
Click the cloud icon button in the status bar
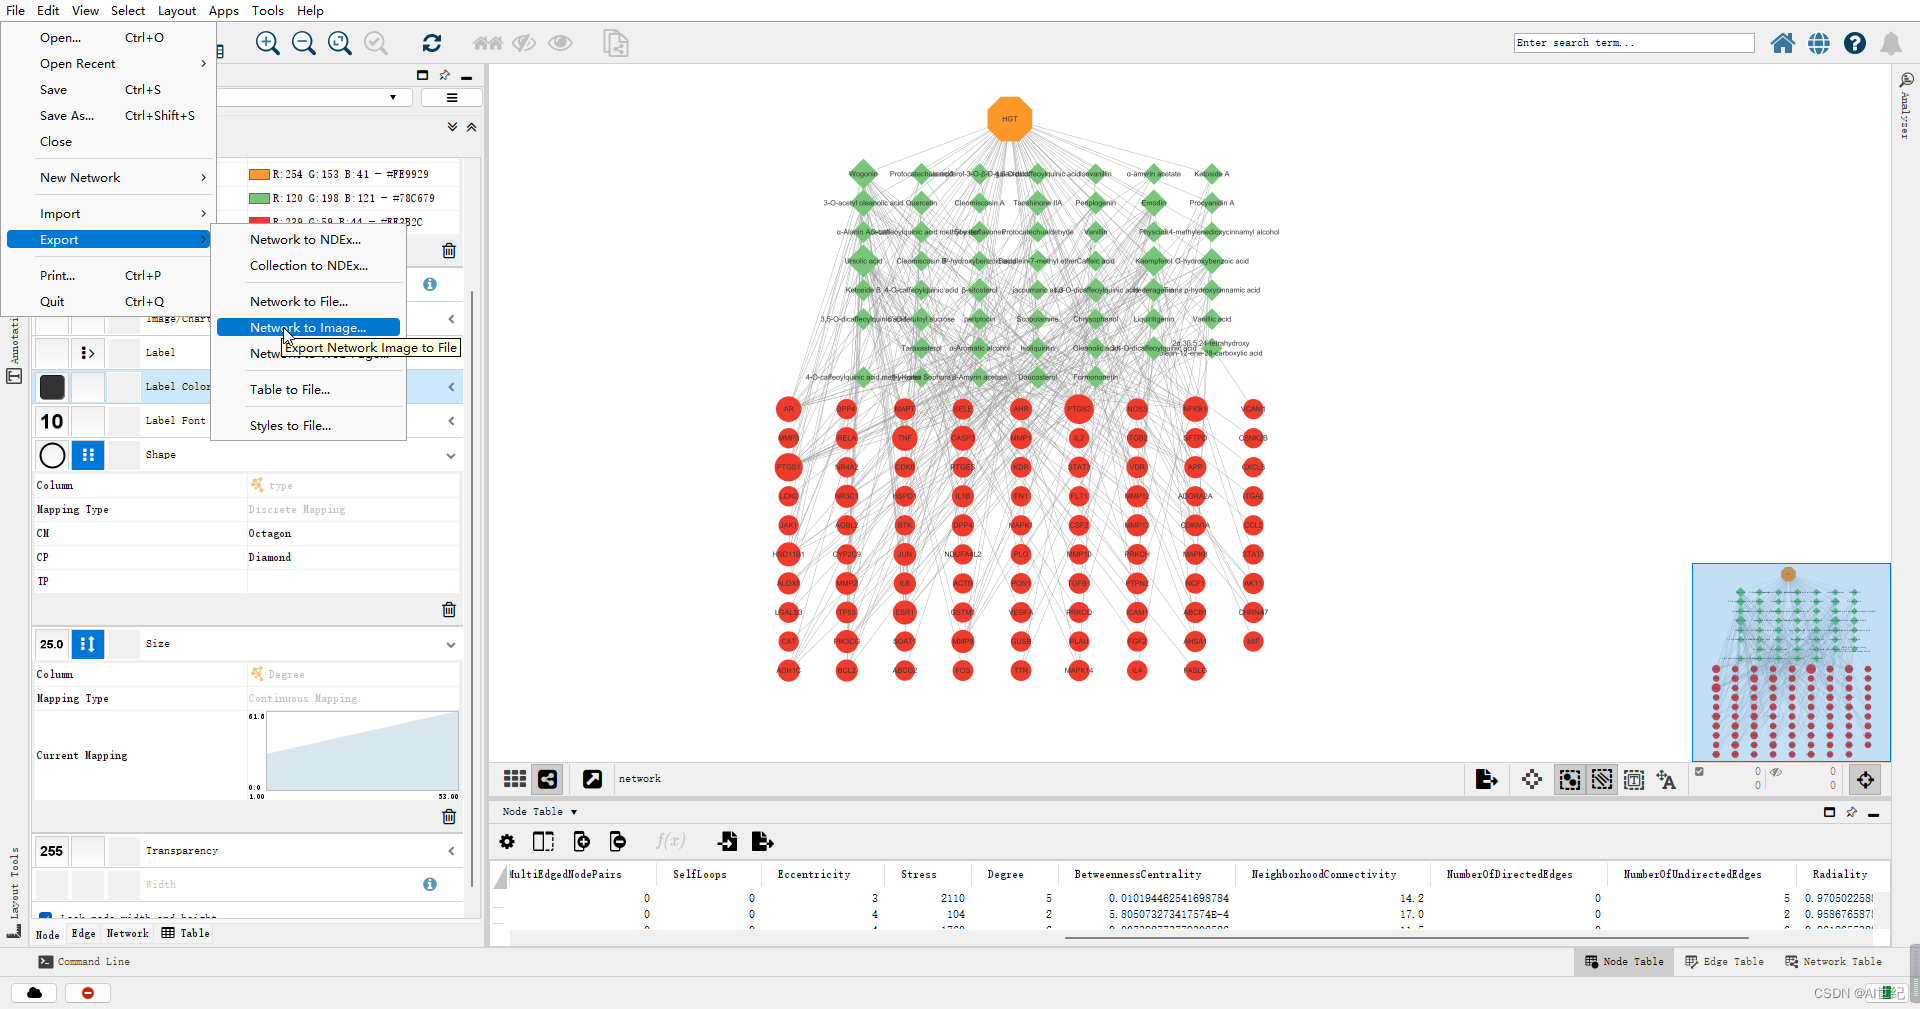(35, 993)
